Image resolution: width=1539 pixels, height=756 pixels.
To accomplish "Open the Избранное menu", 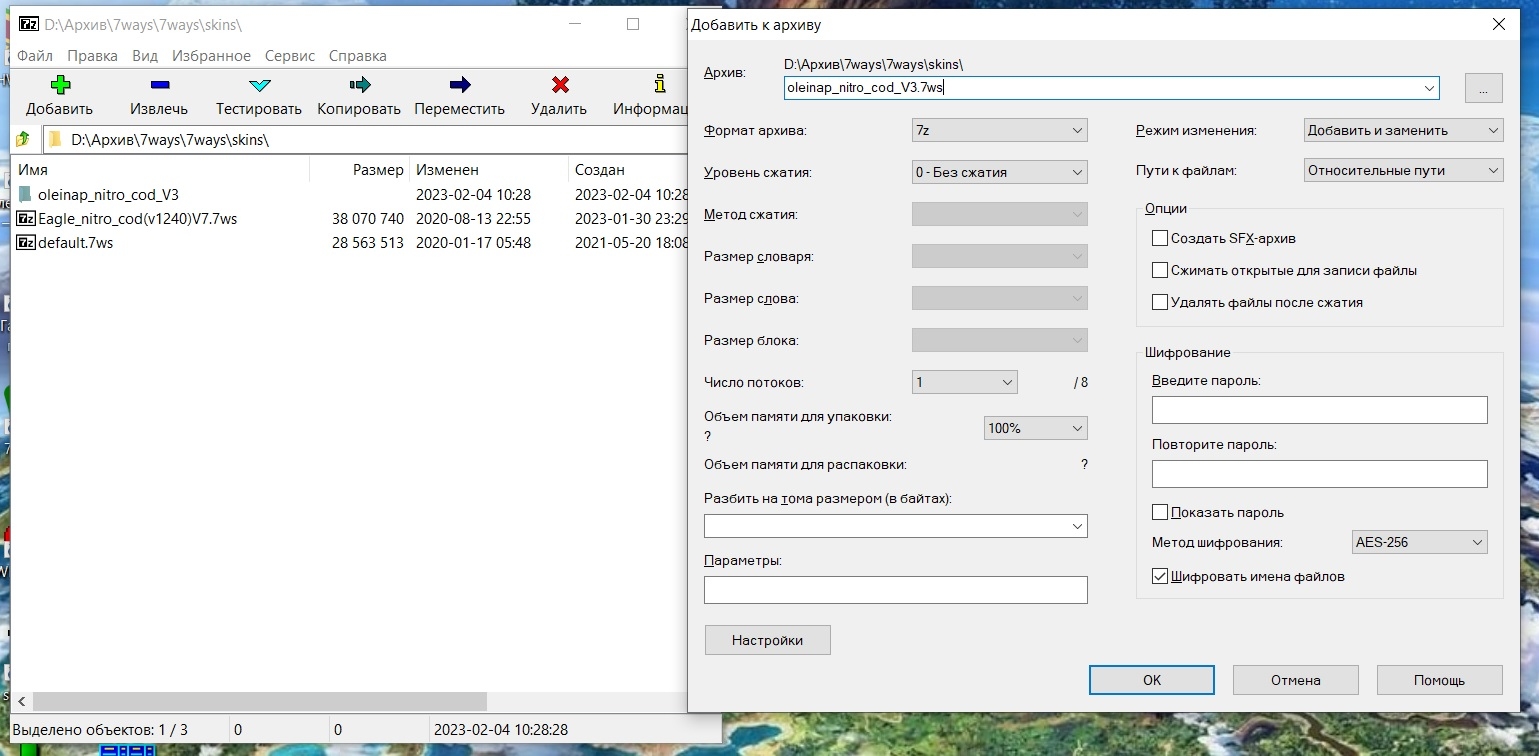I will tap(211, 56).
